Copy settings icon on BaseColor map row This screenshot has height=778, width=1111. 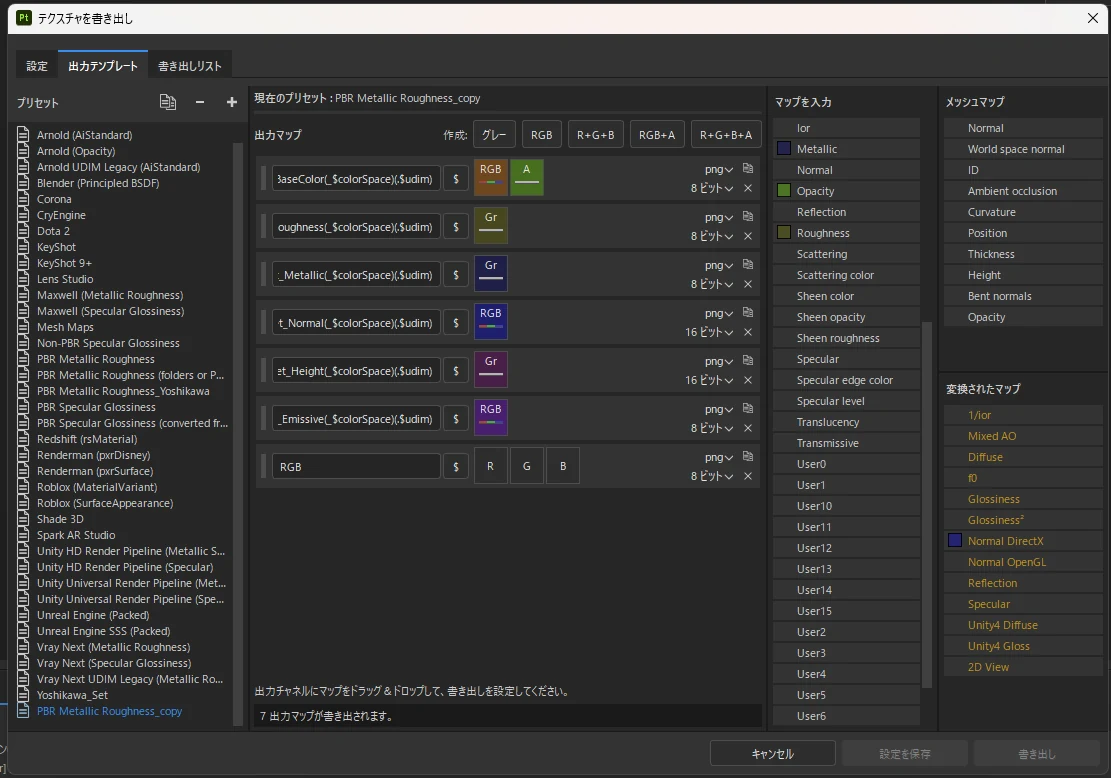click(748, 169)
